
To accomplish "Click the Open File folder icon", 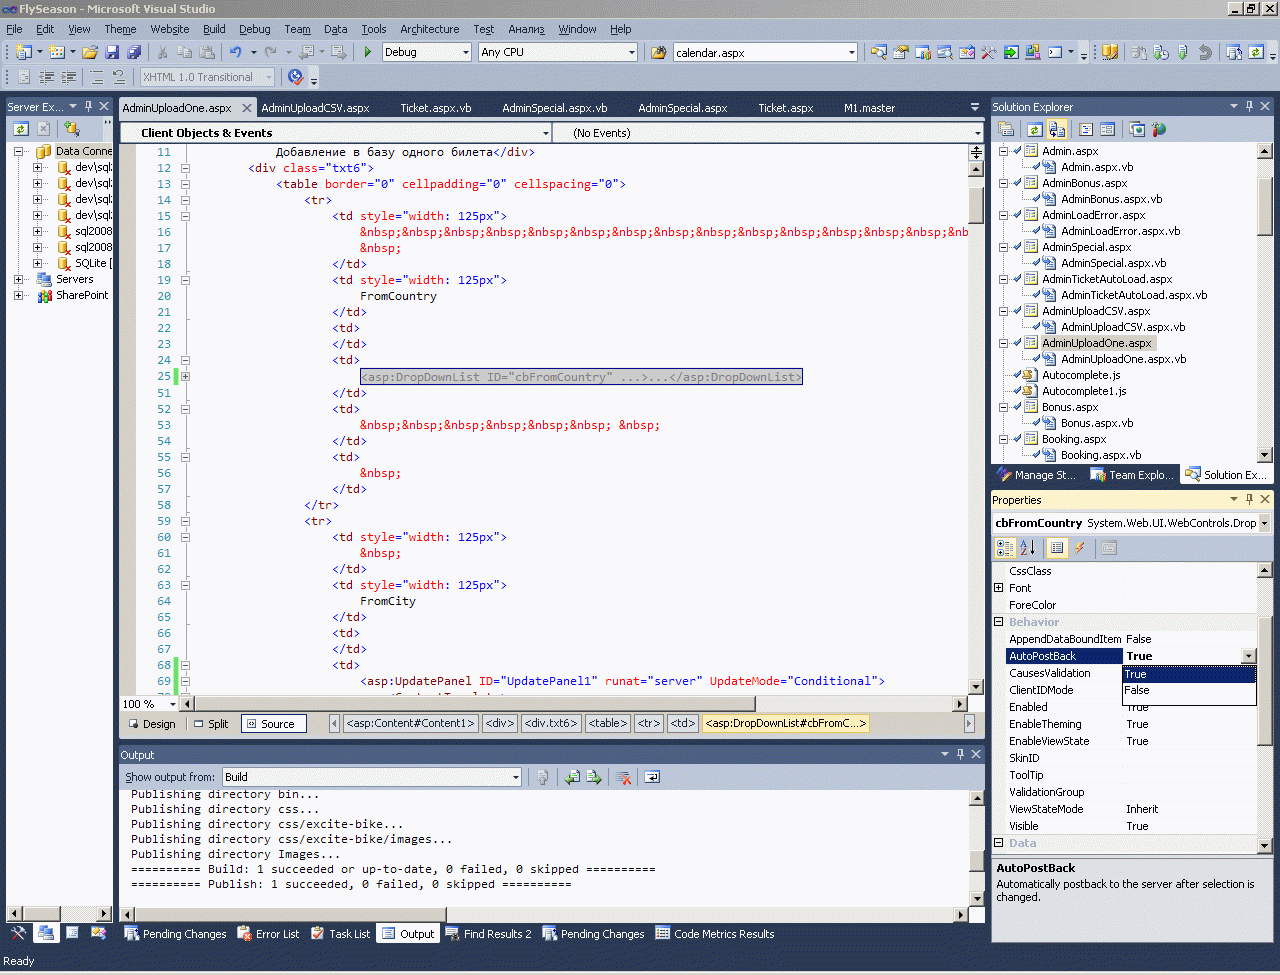I will [90, 52].
